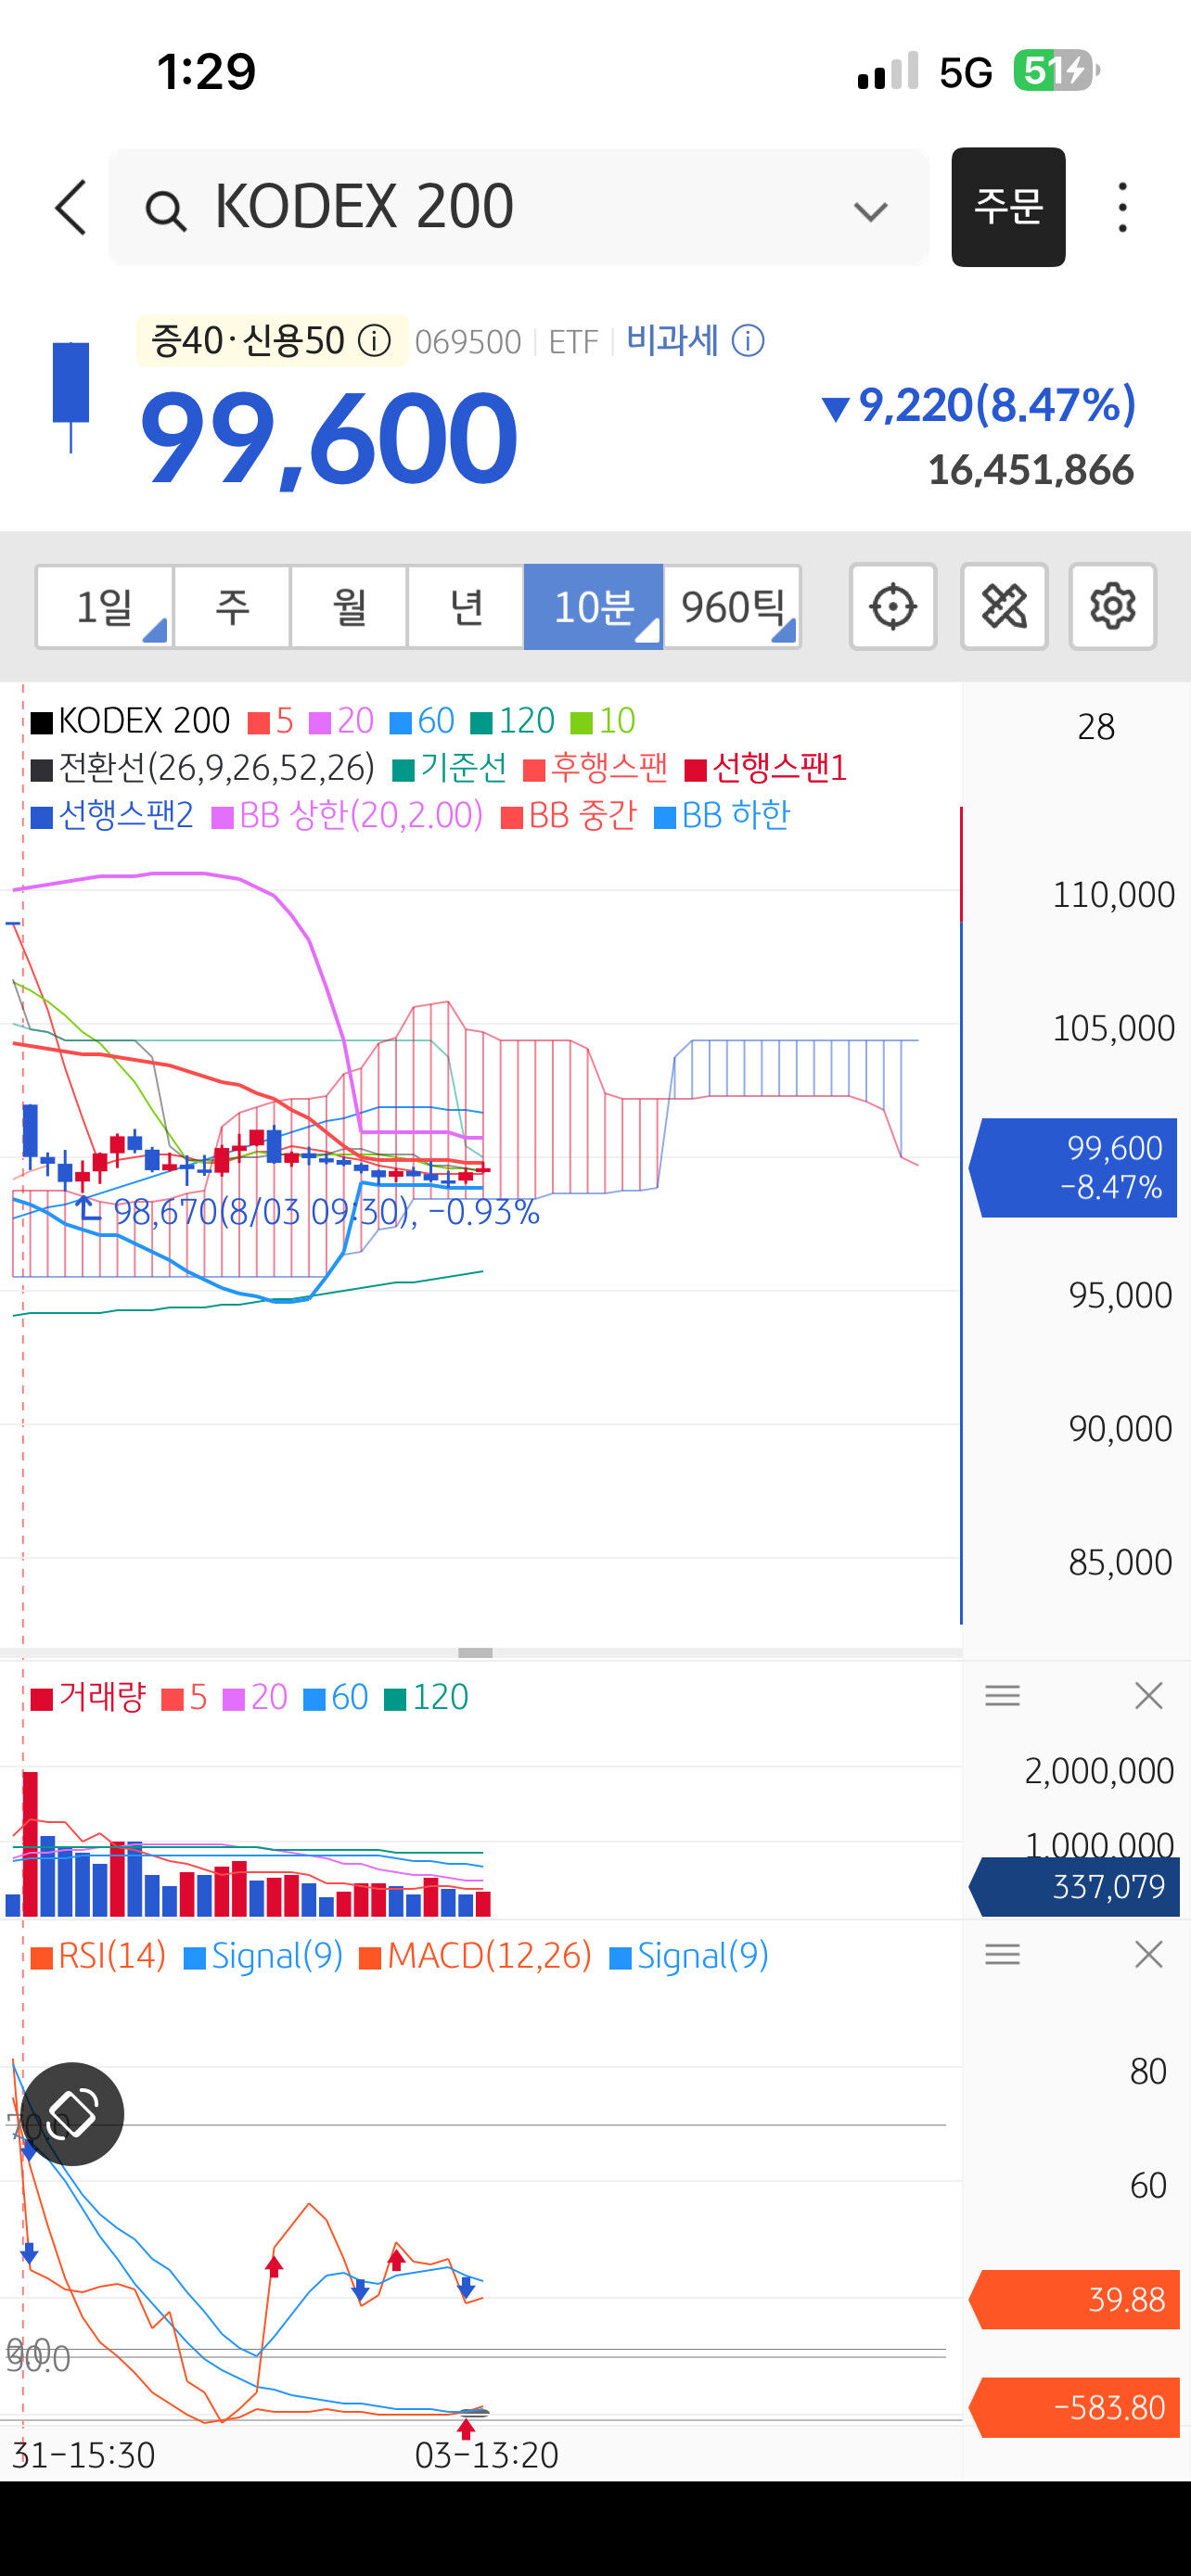Tap the 후행스팬 legend label
The width and height of the screenshot is (1191, 2576).
pos(609,768)
